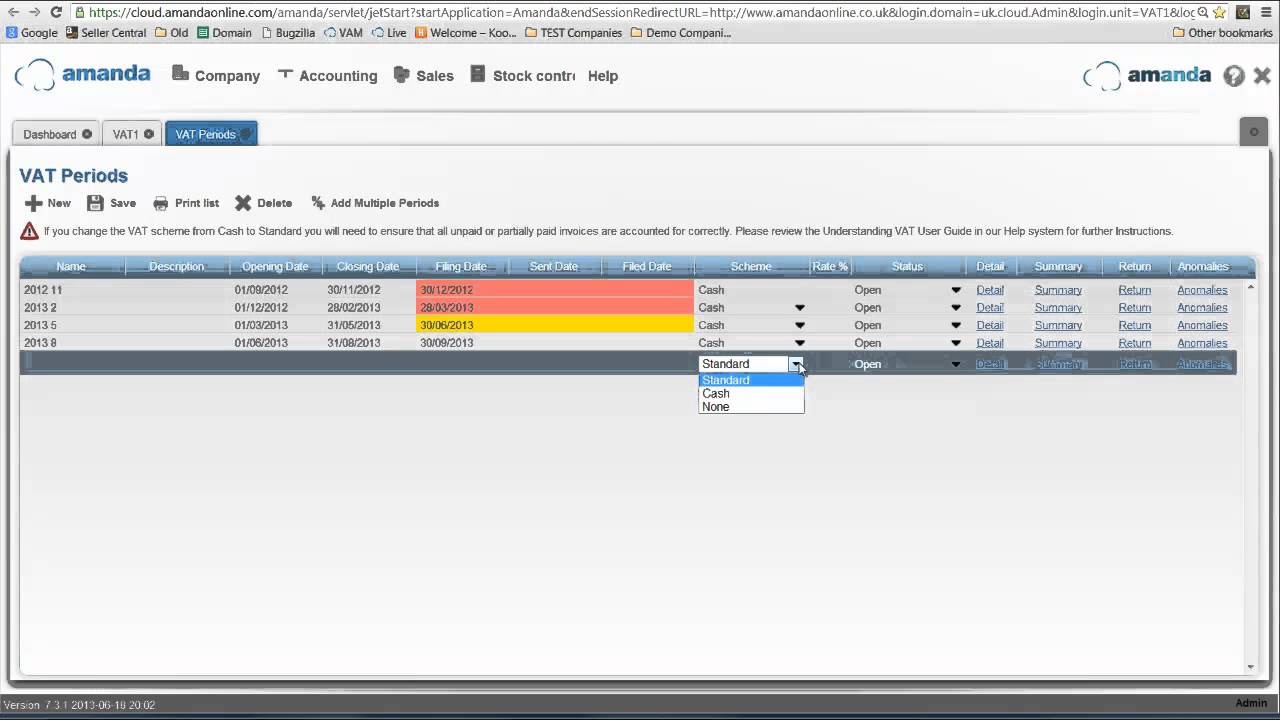Open the Help menu
Screen dimensions: 1280x720
click(x=603, y=76)
